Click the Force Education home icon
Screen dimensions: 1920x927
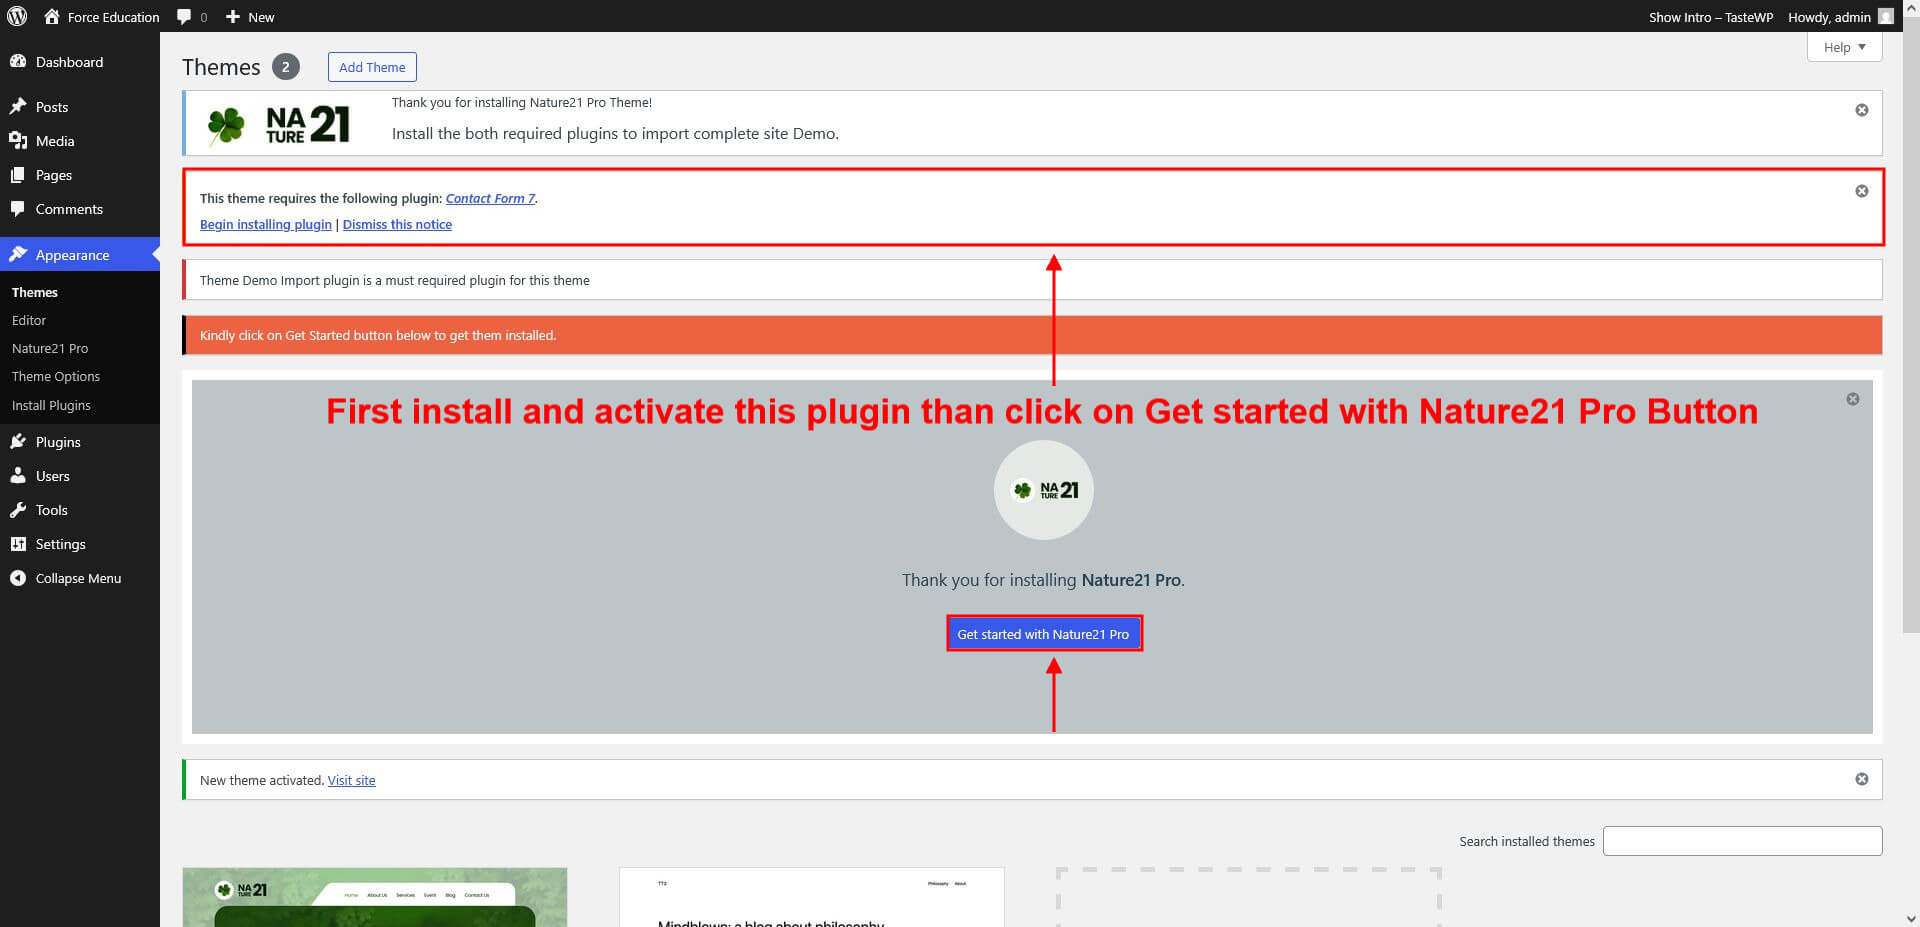[52, 17]
